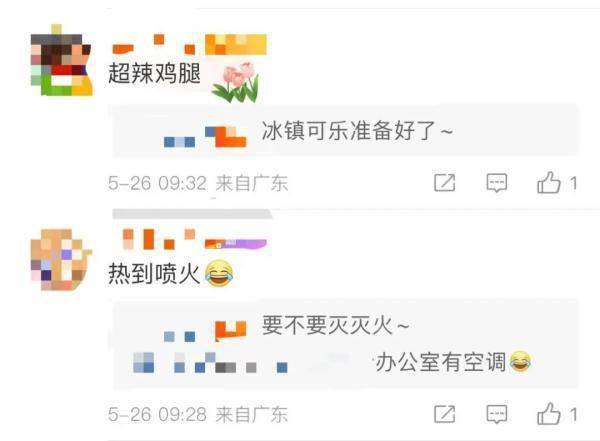Open reply bubble icon on 09:32 comment
The width and height of the screenshot is (600, 441).
[x=496, y=183]
